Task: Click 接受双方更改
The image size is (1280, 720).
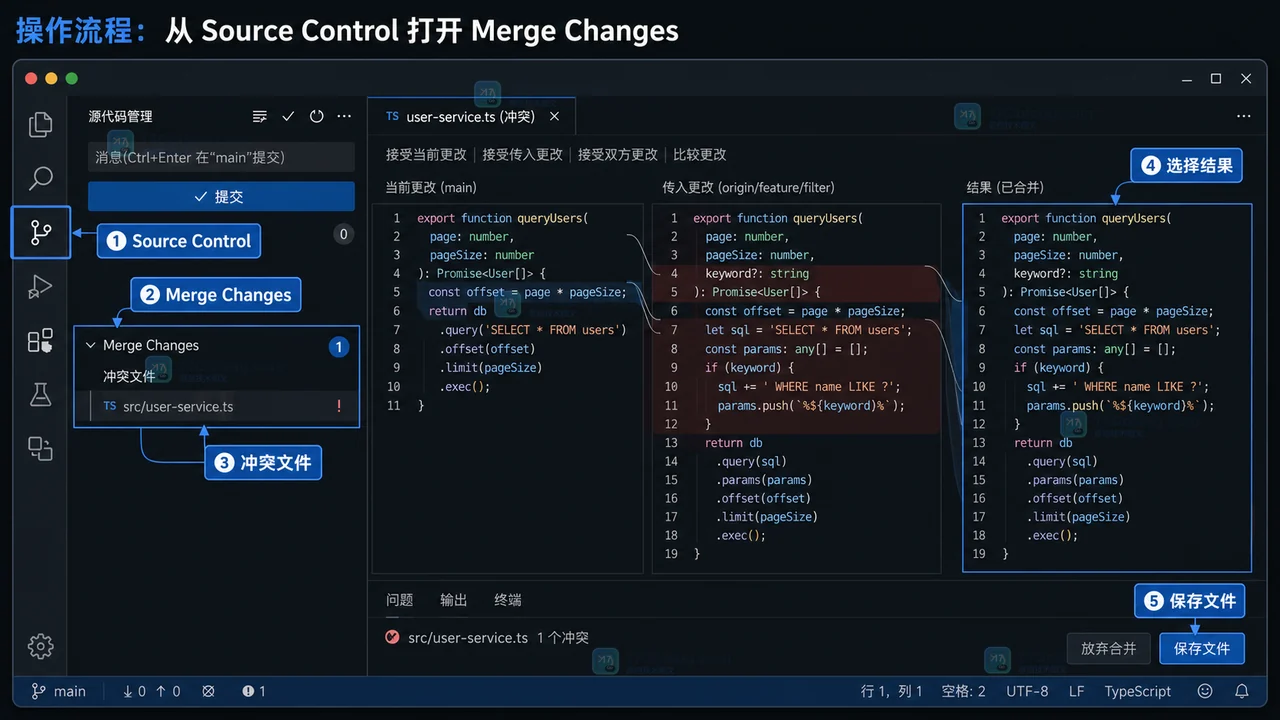Action: (618, 154)
